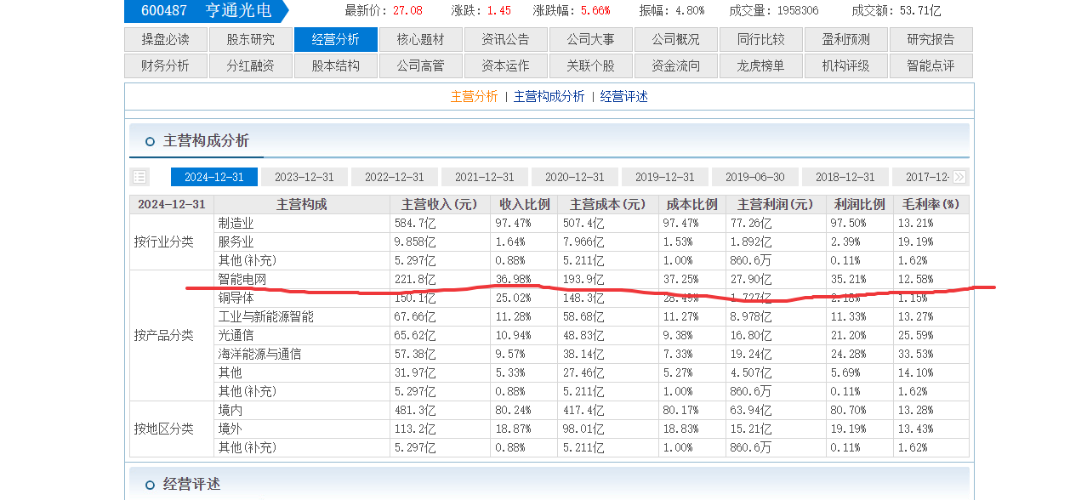The height and width of the screenshot is (500, 1087).
Task: Click the 最新价 27.08 value
Action: coord(408,10)
